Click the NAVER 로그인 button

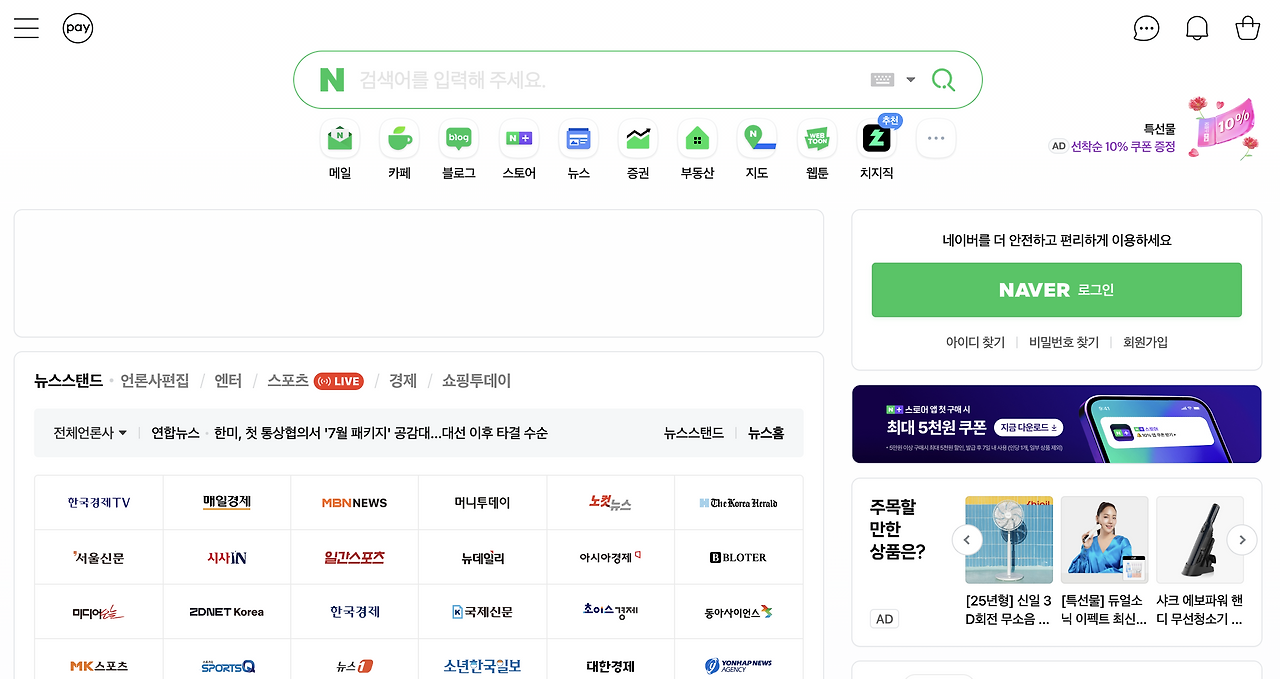click(x=1056, y=290)
